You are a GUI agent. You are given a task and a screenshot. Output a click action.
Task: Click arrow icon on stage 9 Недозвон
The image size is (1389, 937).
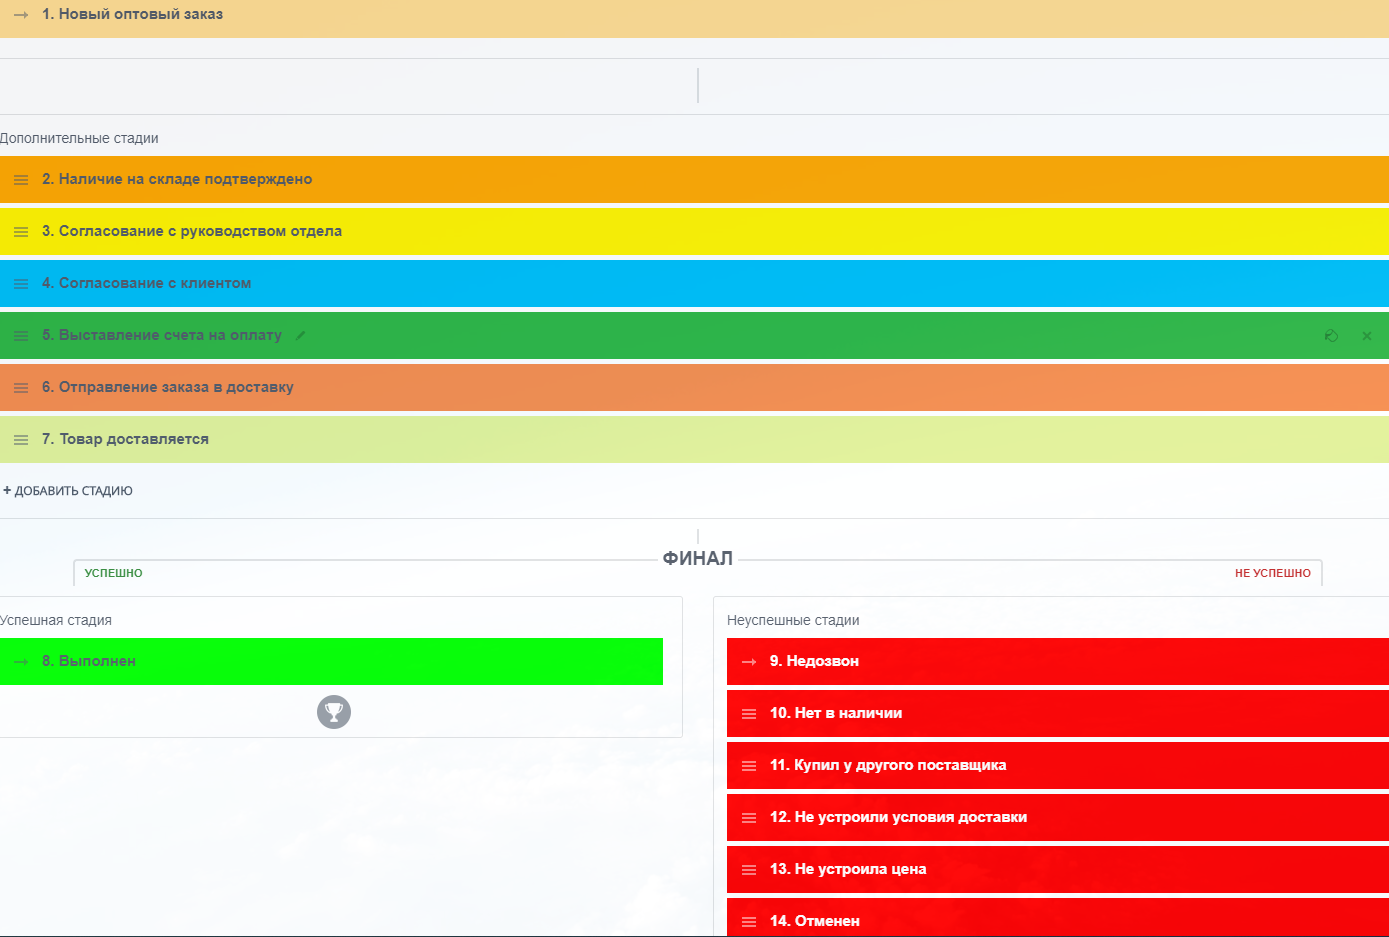[749, 662]
